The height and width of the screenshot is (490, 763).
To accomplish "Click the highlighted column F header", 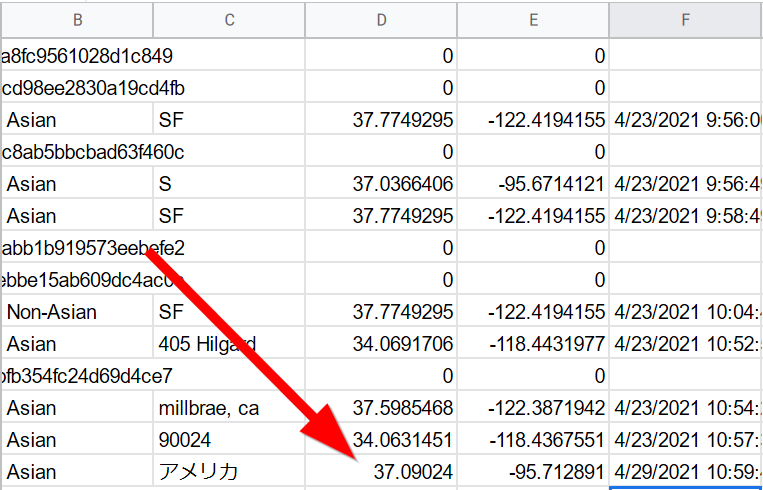I will 685,19.
